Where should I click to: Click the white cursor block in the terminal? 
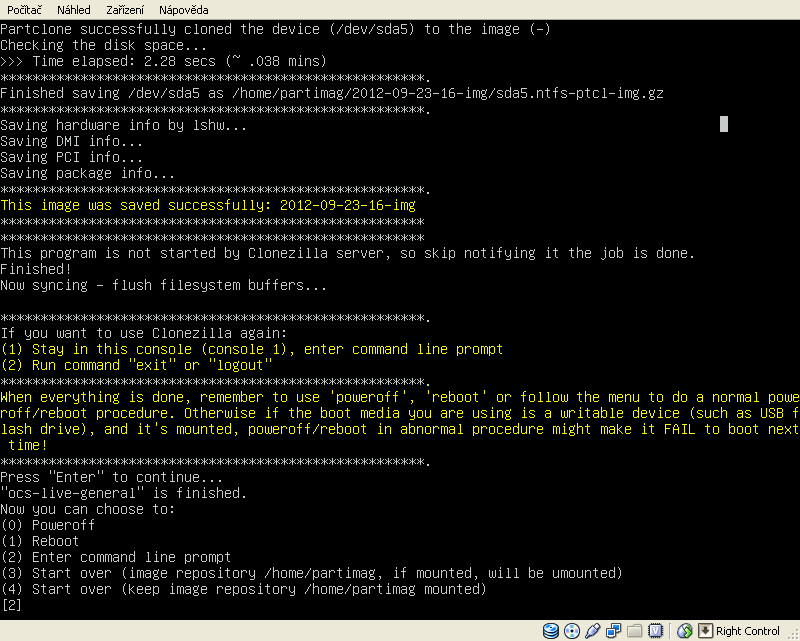(x=724, y=124)
